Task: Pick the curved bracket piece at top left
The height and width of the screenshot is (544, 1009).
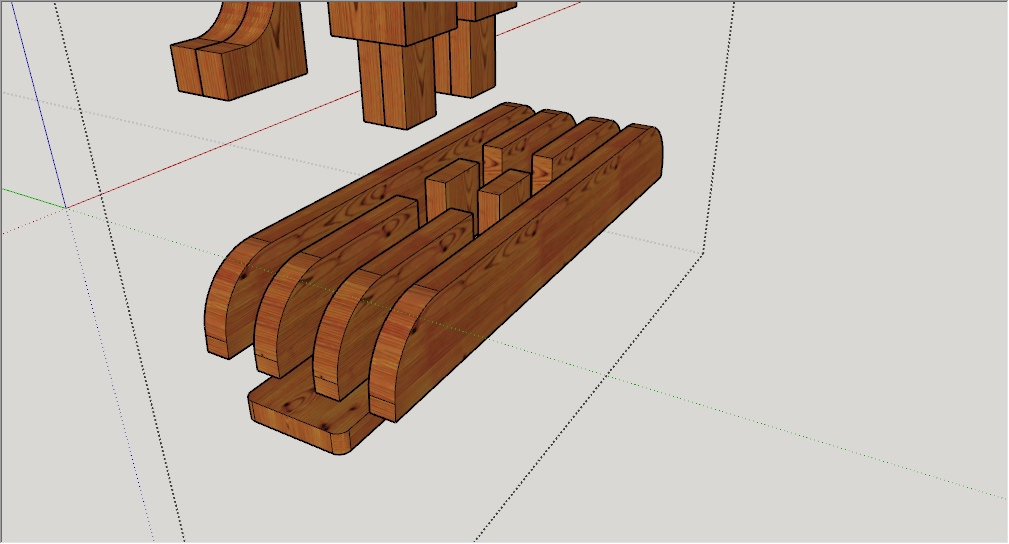Action: click(239, 52)
